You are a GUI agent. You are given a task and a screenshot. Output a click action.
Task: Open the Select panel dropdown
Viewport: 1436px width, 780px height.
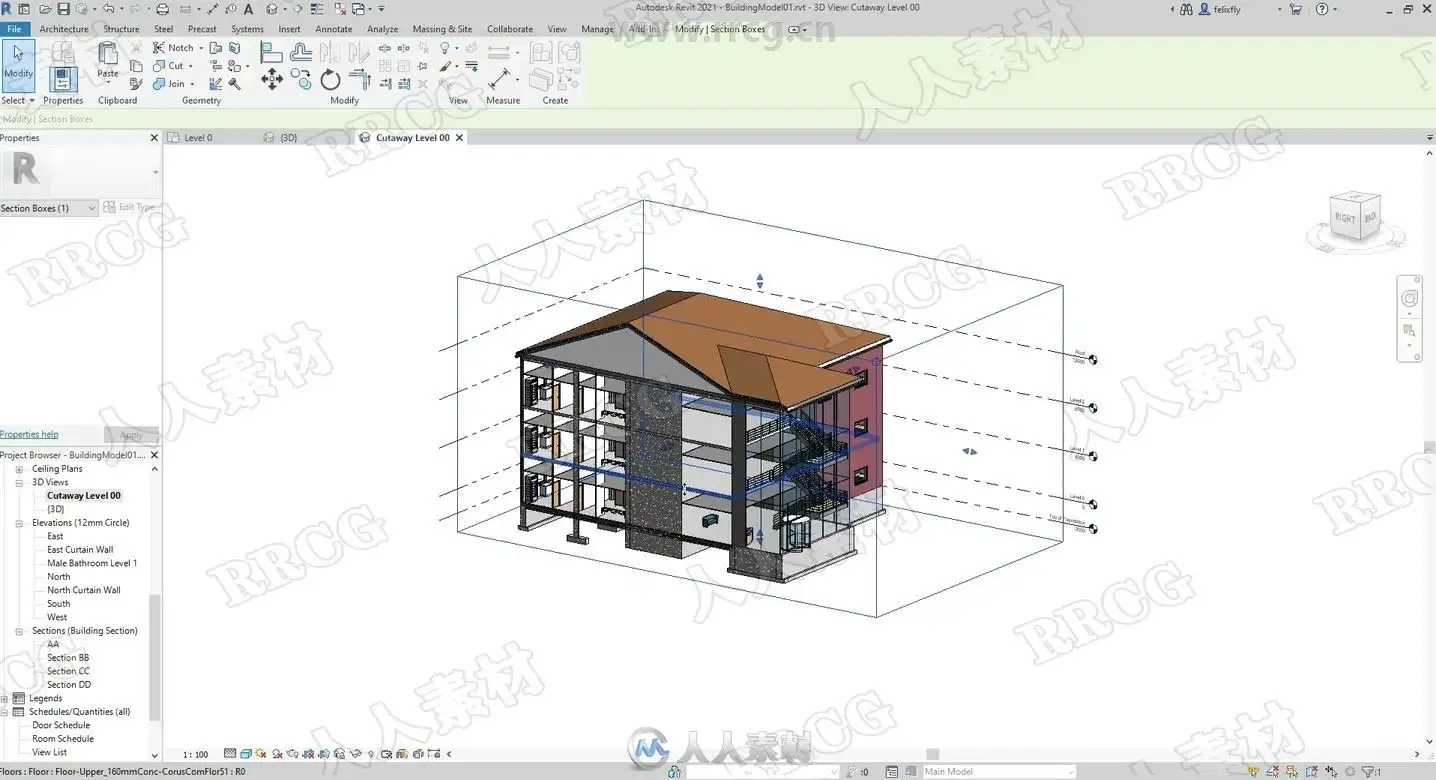point(18,100)
